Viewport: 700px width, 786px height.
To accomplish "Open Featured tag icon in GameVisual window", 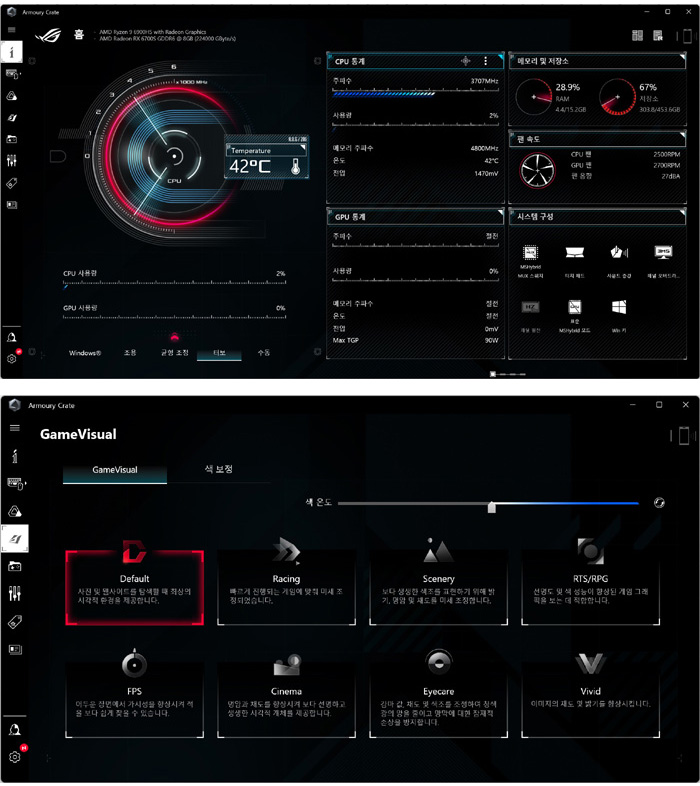I will click(15, 622).
